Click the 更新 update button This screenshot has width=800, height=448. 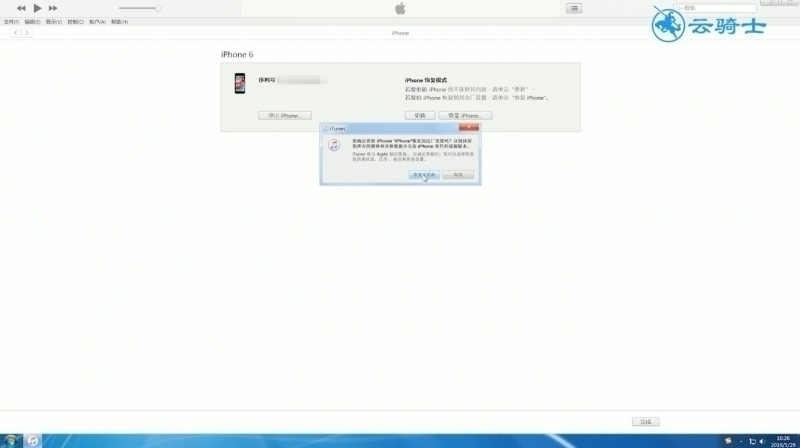coord(420,116)
